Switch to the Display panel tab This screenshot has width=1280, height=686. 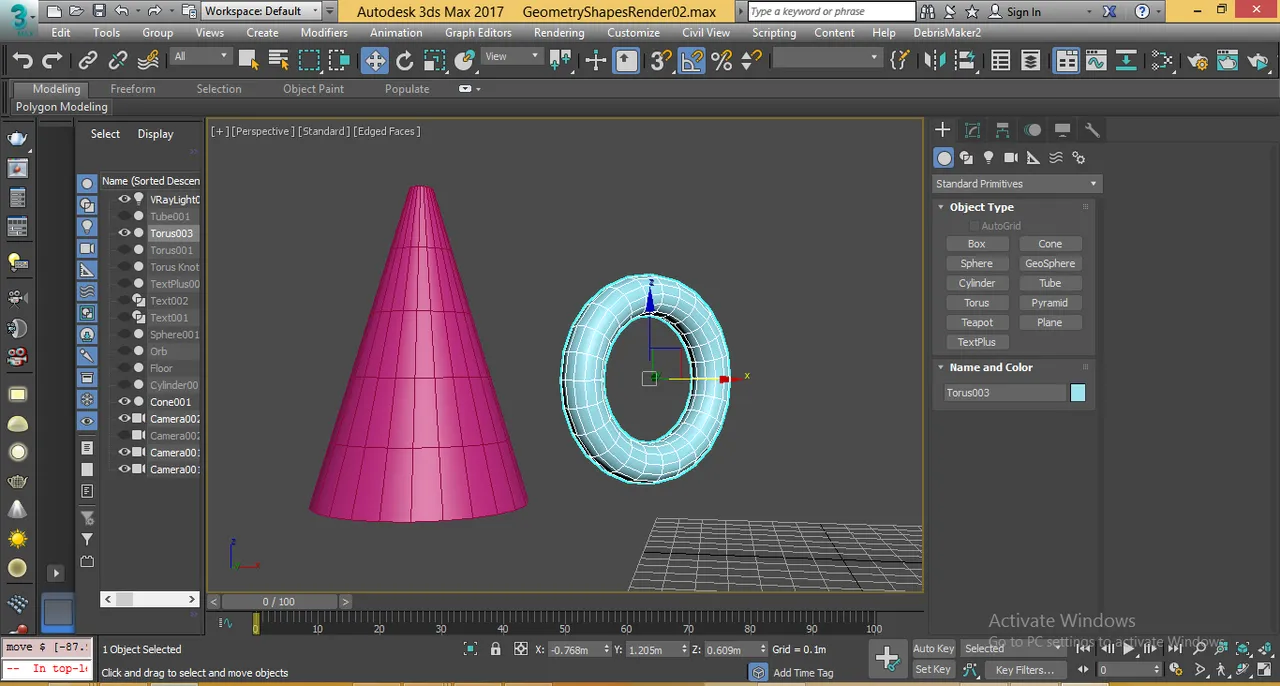[x=1062, y=130]
